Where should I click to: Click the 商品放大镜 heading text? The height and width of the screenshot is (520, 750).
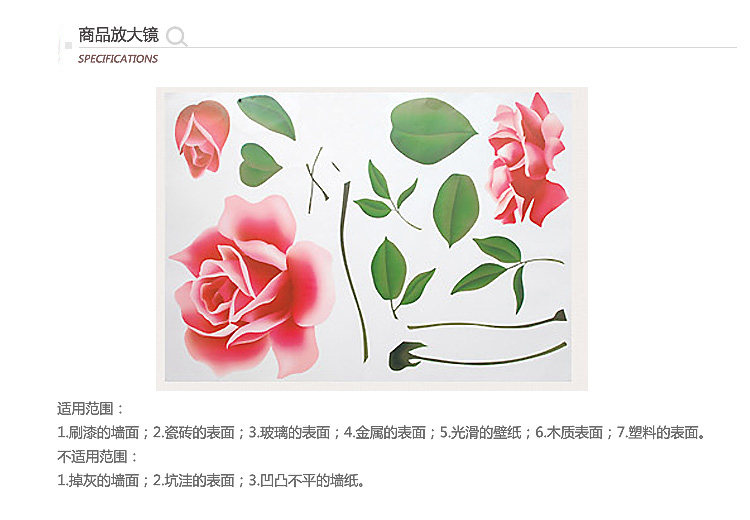[118, 35]
